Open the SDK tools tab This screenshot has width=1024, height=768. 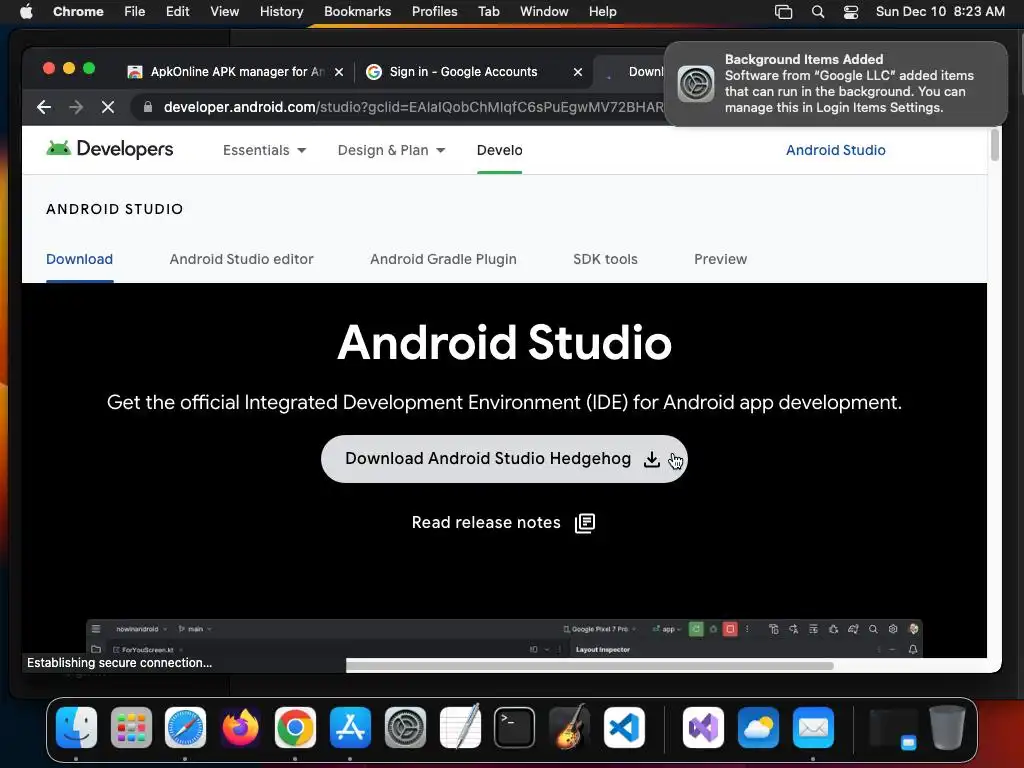pyautogui.click(x=605, y=259)
